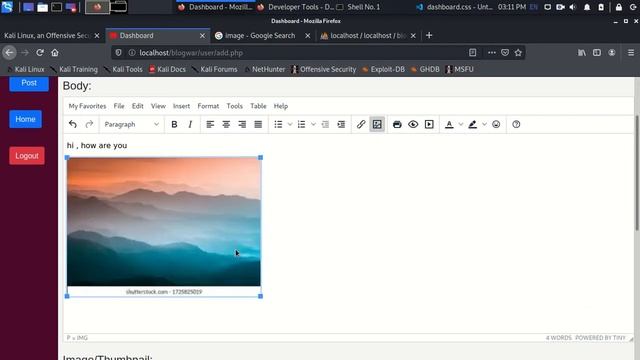Justify the paragraph text
This screenshot has height=360, width=640.
tap(258, 124)
